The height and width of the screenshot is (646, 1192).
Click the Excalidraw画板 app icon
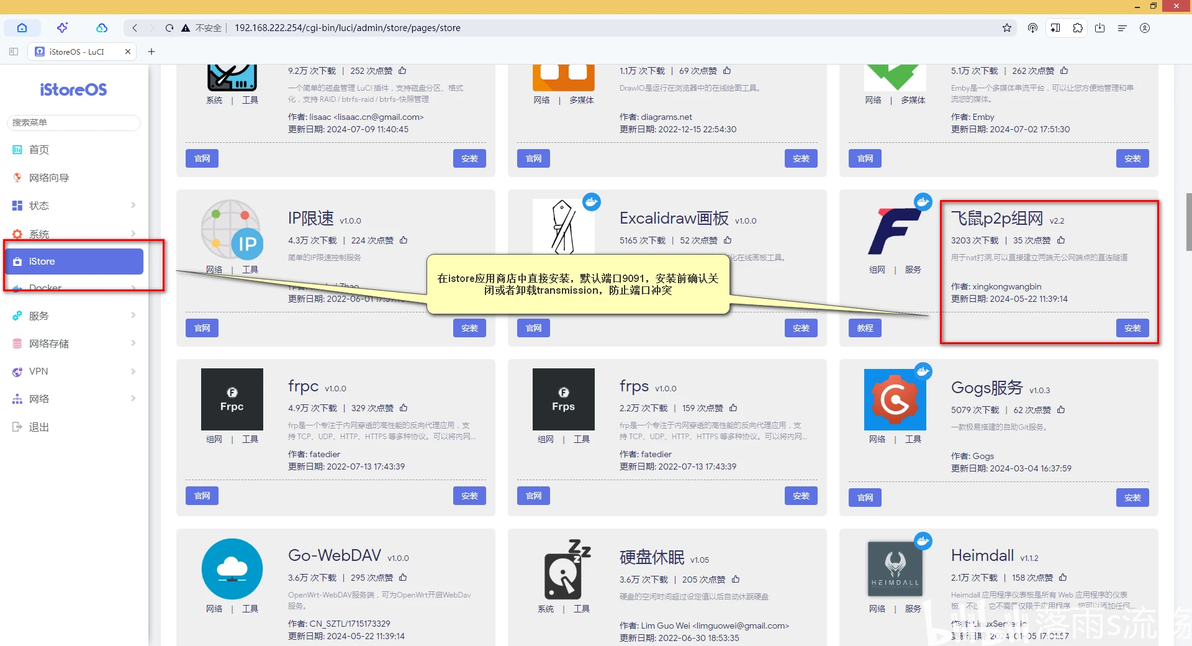click(563, 226)
